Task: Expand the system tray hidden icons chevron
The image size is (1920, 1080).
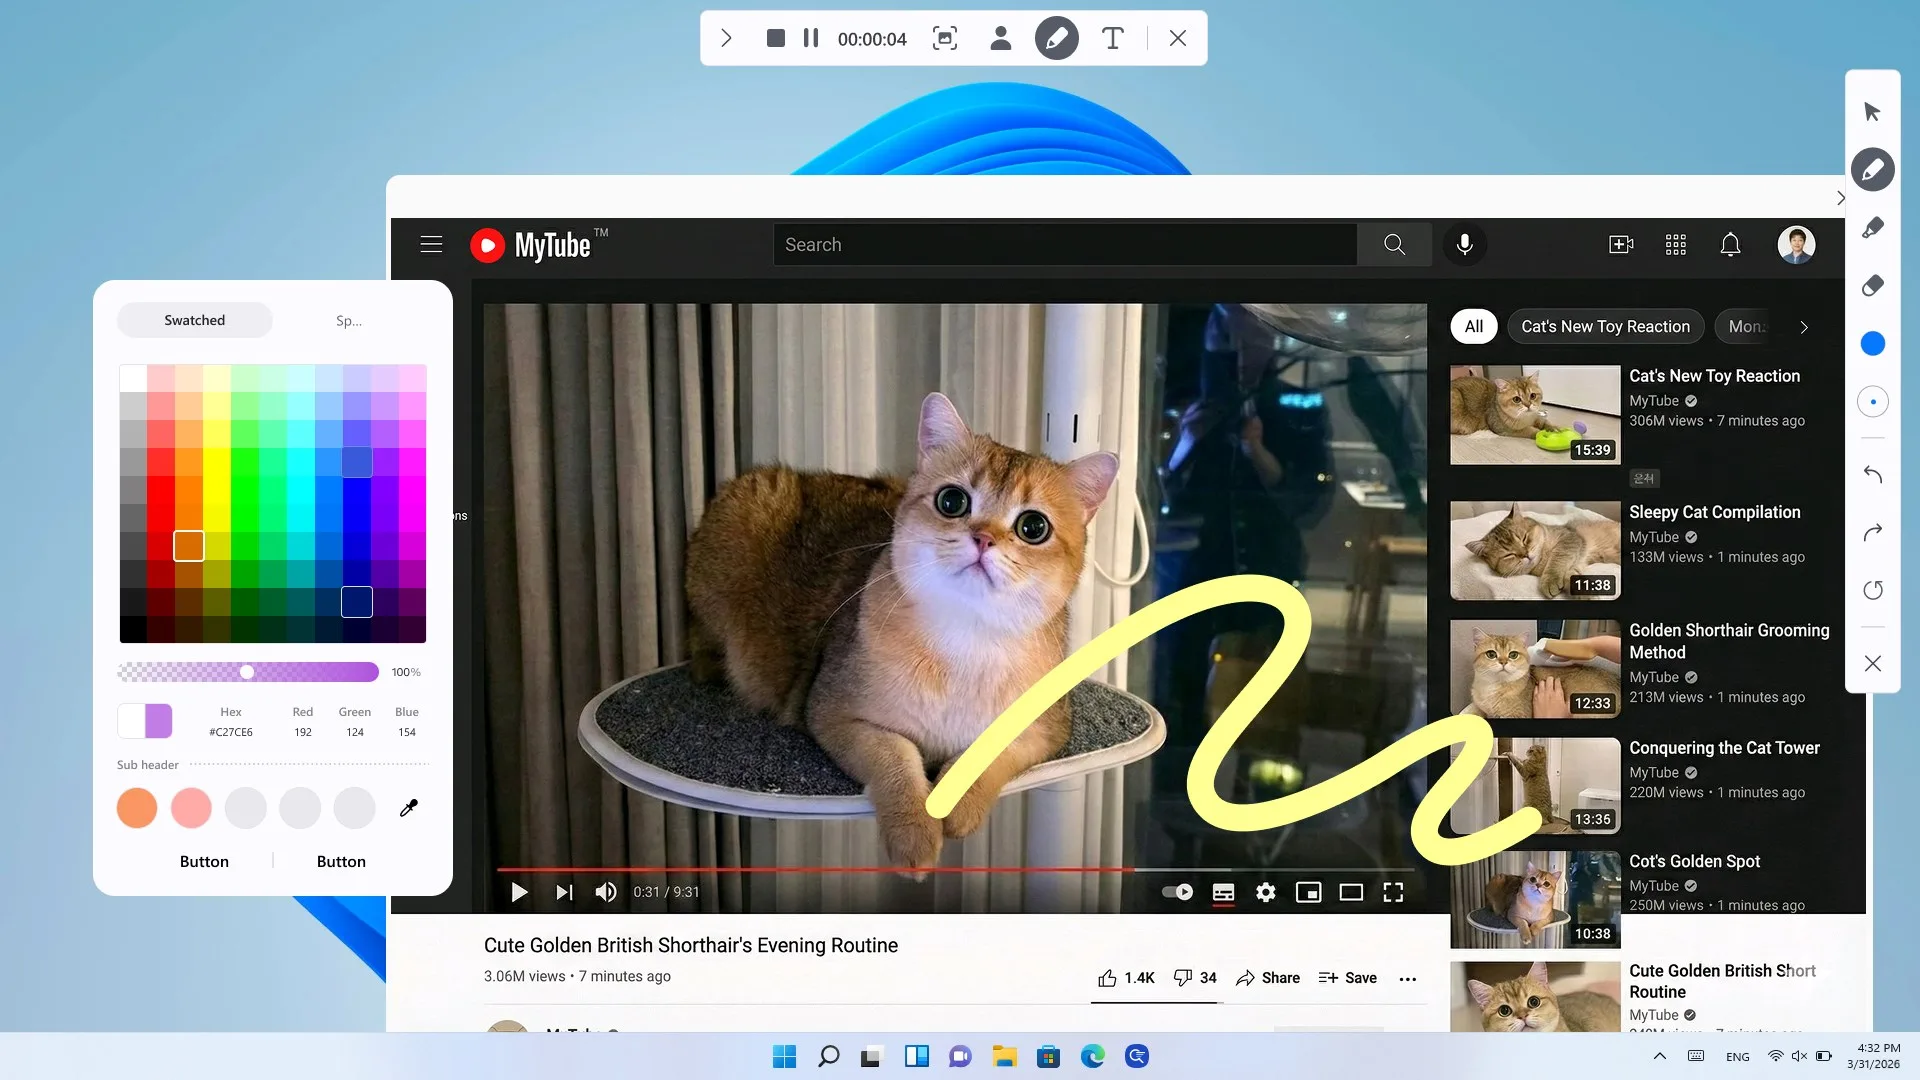Action: (x=1659, y=1056)
